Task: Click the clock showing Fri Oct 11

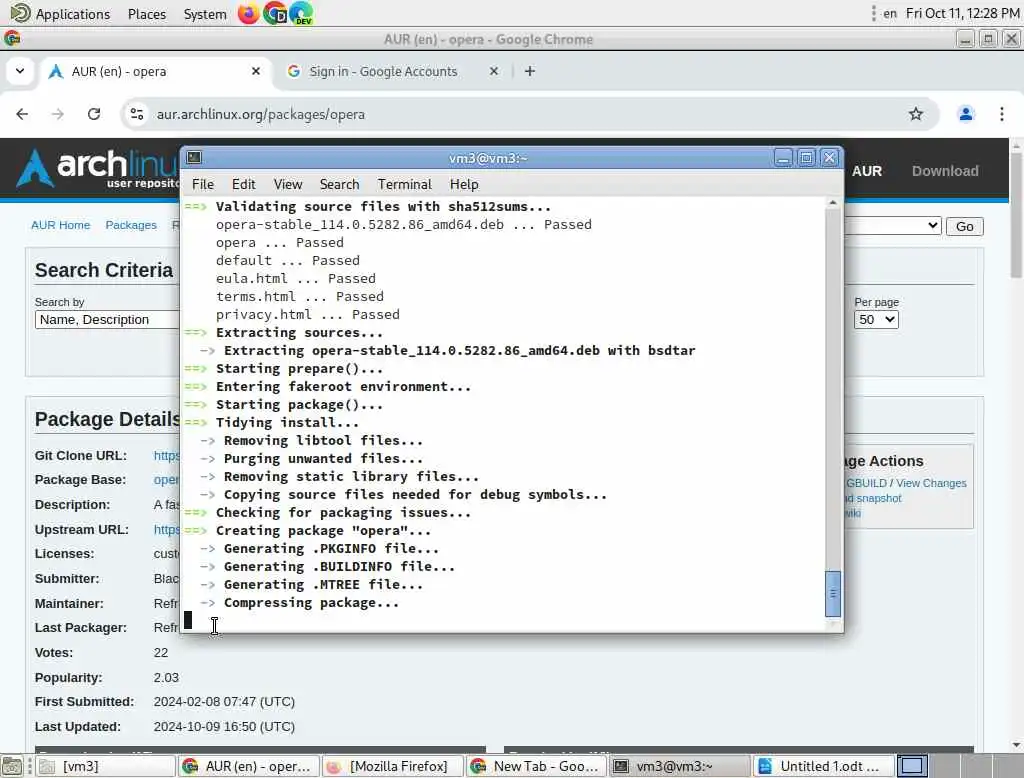Action: [962, 13]
